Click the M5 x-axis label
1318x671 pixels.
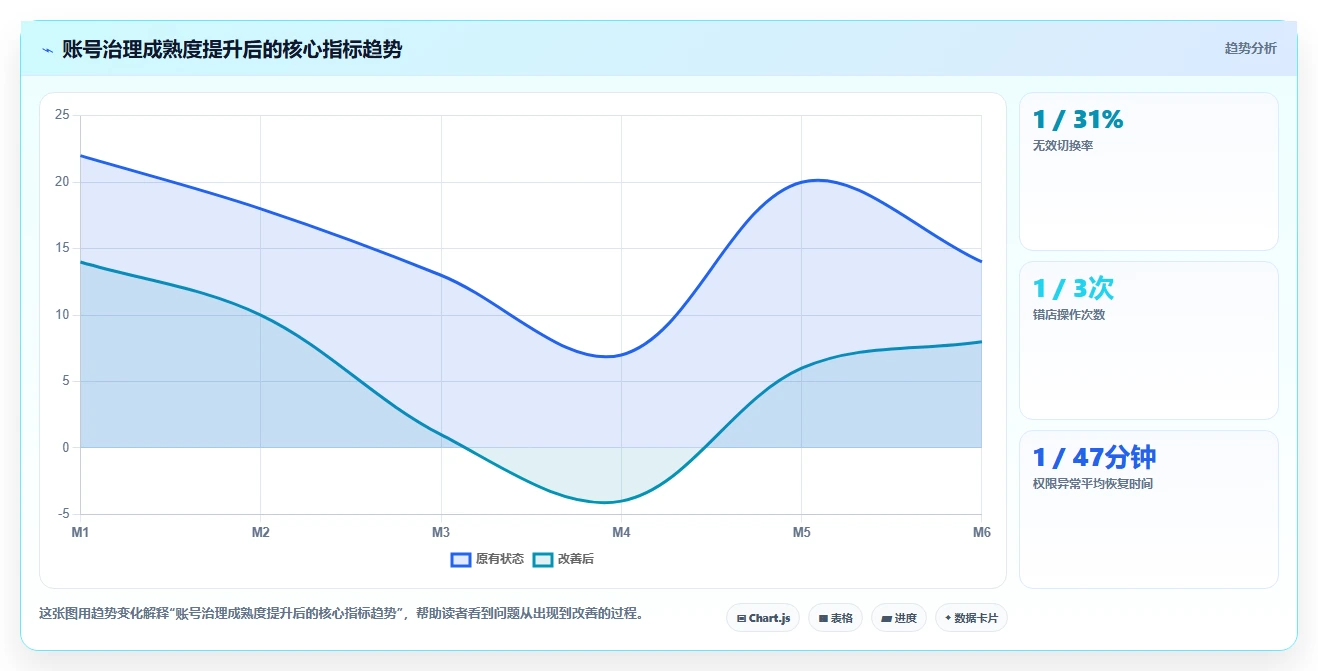point(801,533)
